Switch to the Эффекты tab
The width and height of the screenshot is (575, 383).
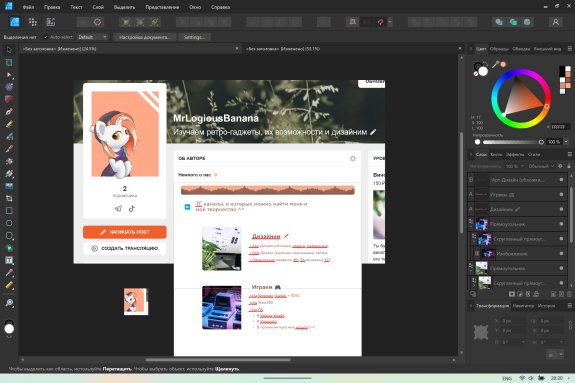(515, 154)
